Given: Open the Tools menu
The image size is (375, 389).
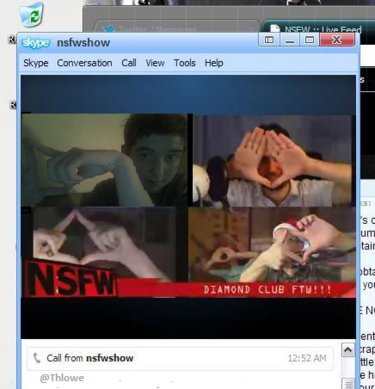Looking at the screenshot, I should tap(185, 63).
